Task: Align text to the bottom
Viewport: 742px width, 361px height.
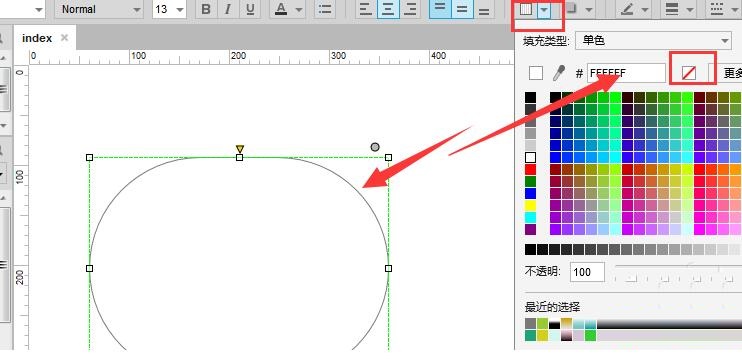Action: coord(484,9)
